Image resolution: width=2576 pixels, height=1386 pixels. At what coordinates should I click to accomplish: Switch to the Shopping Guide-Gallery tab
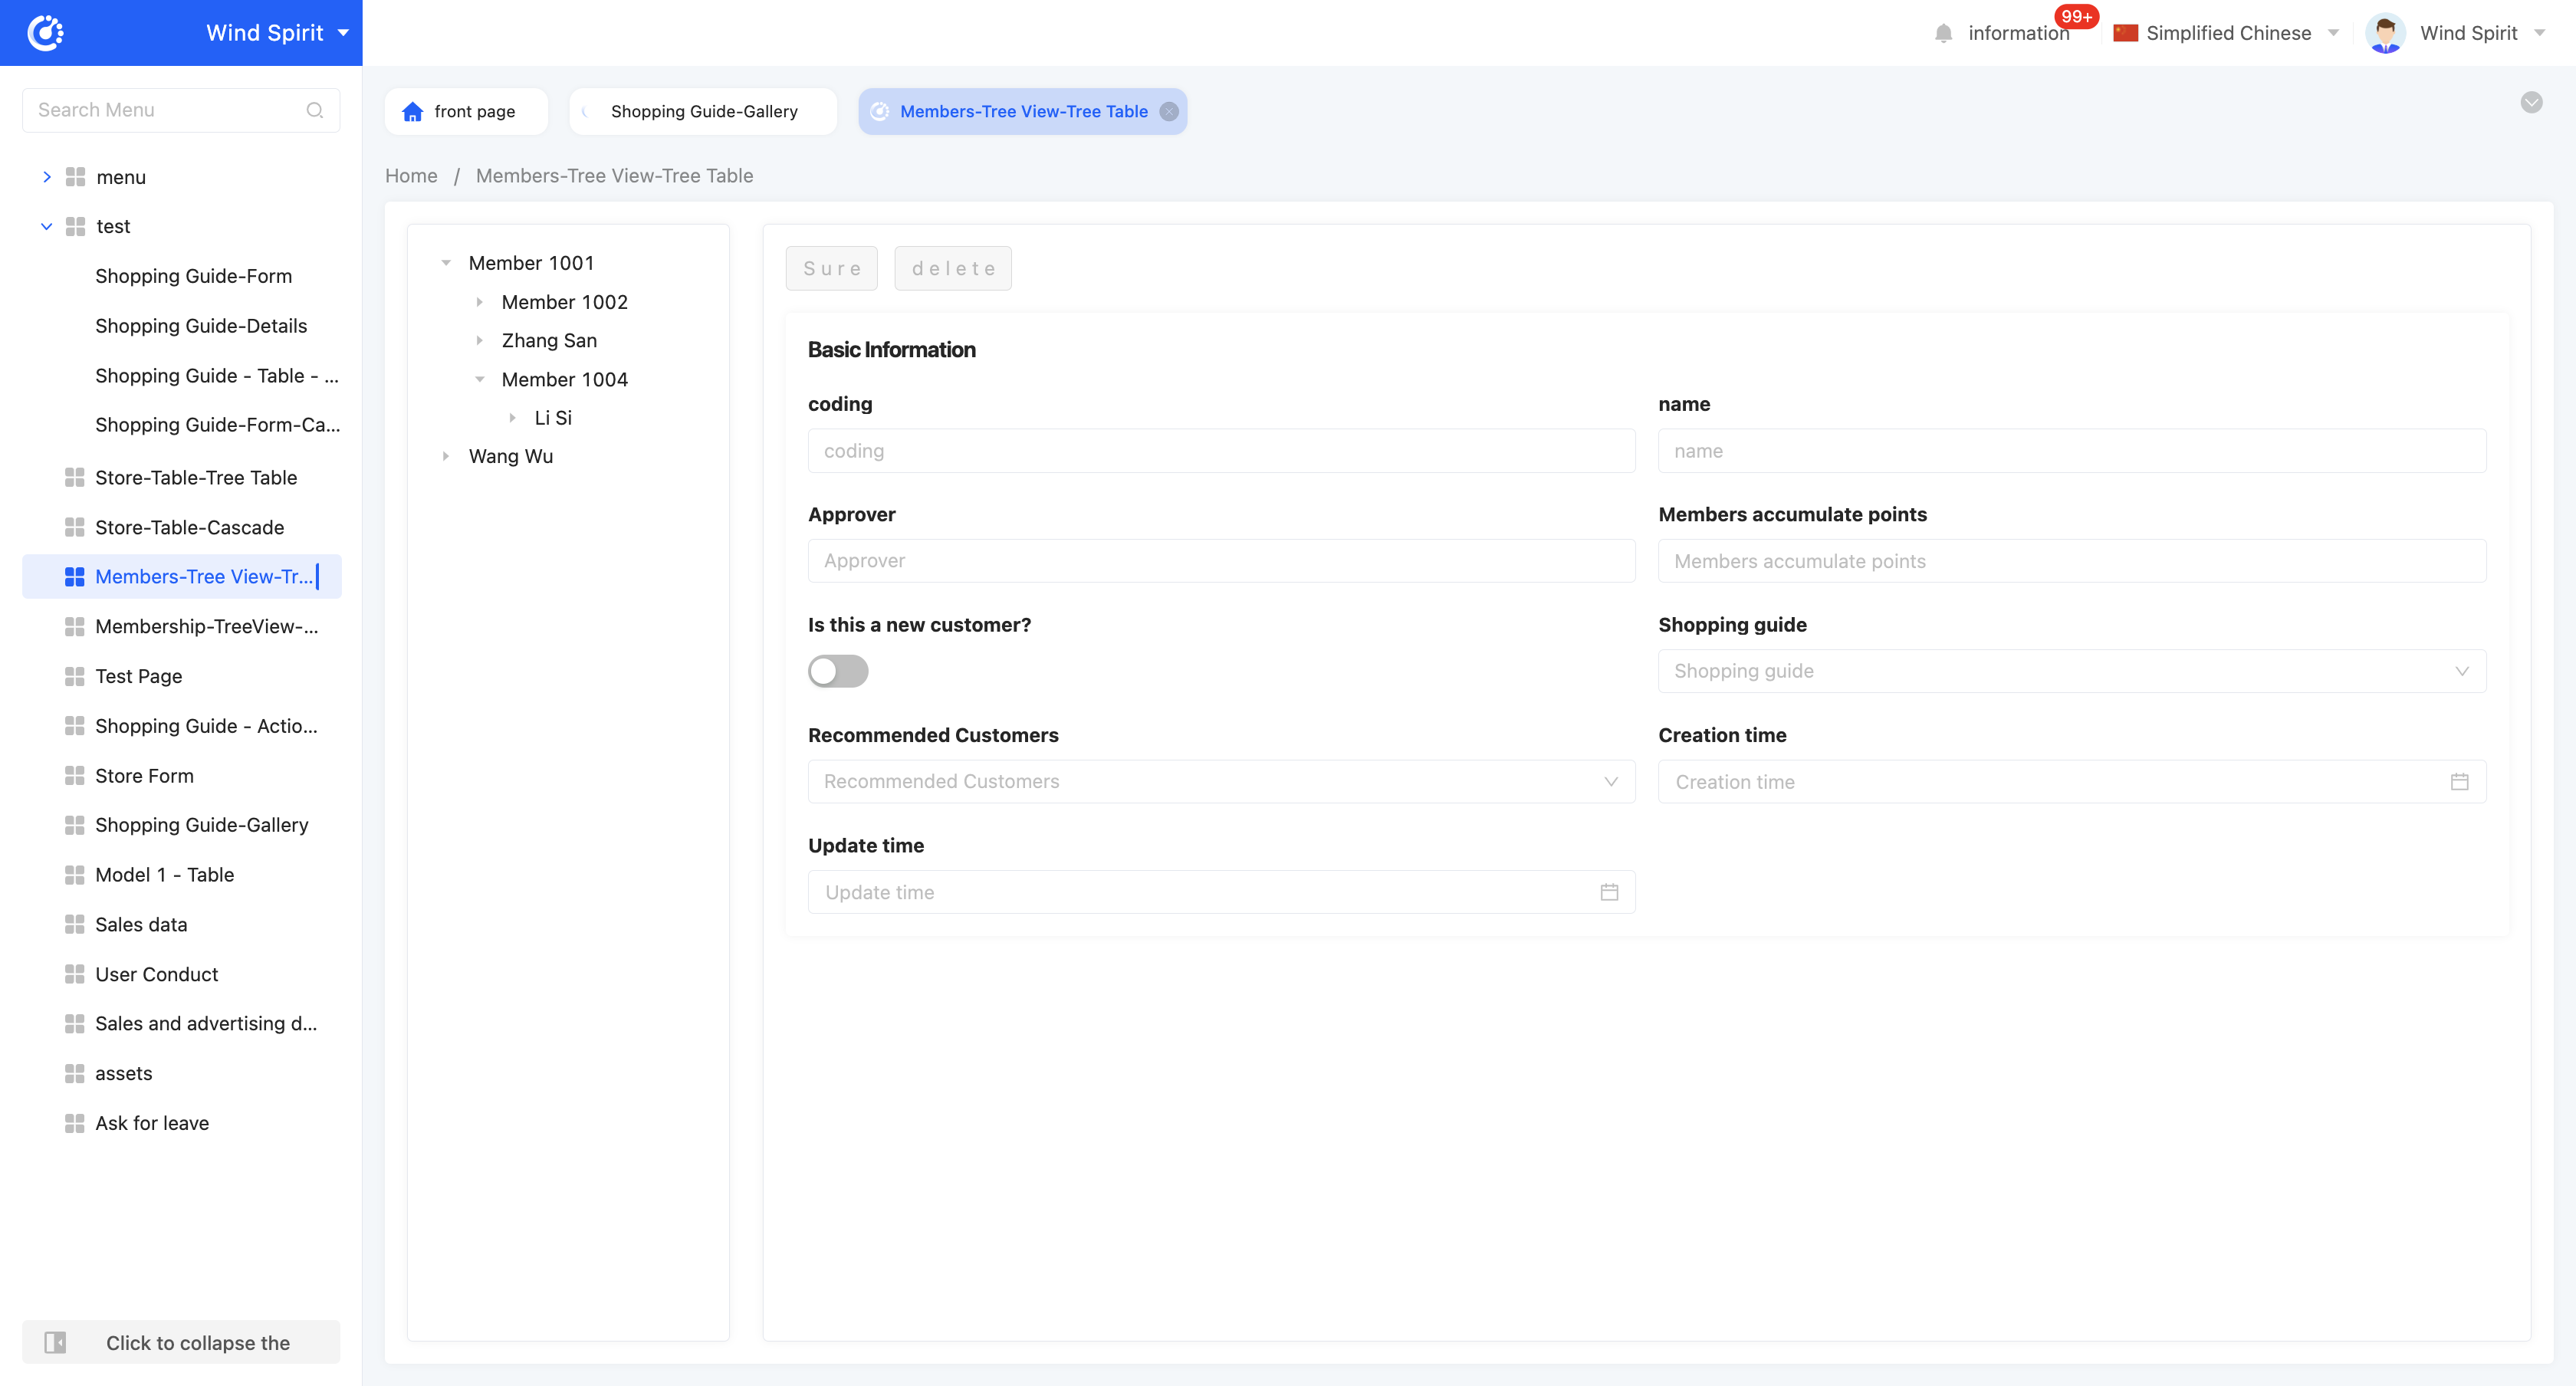pyautogui.click(x=703, y=112)
